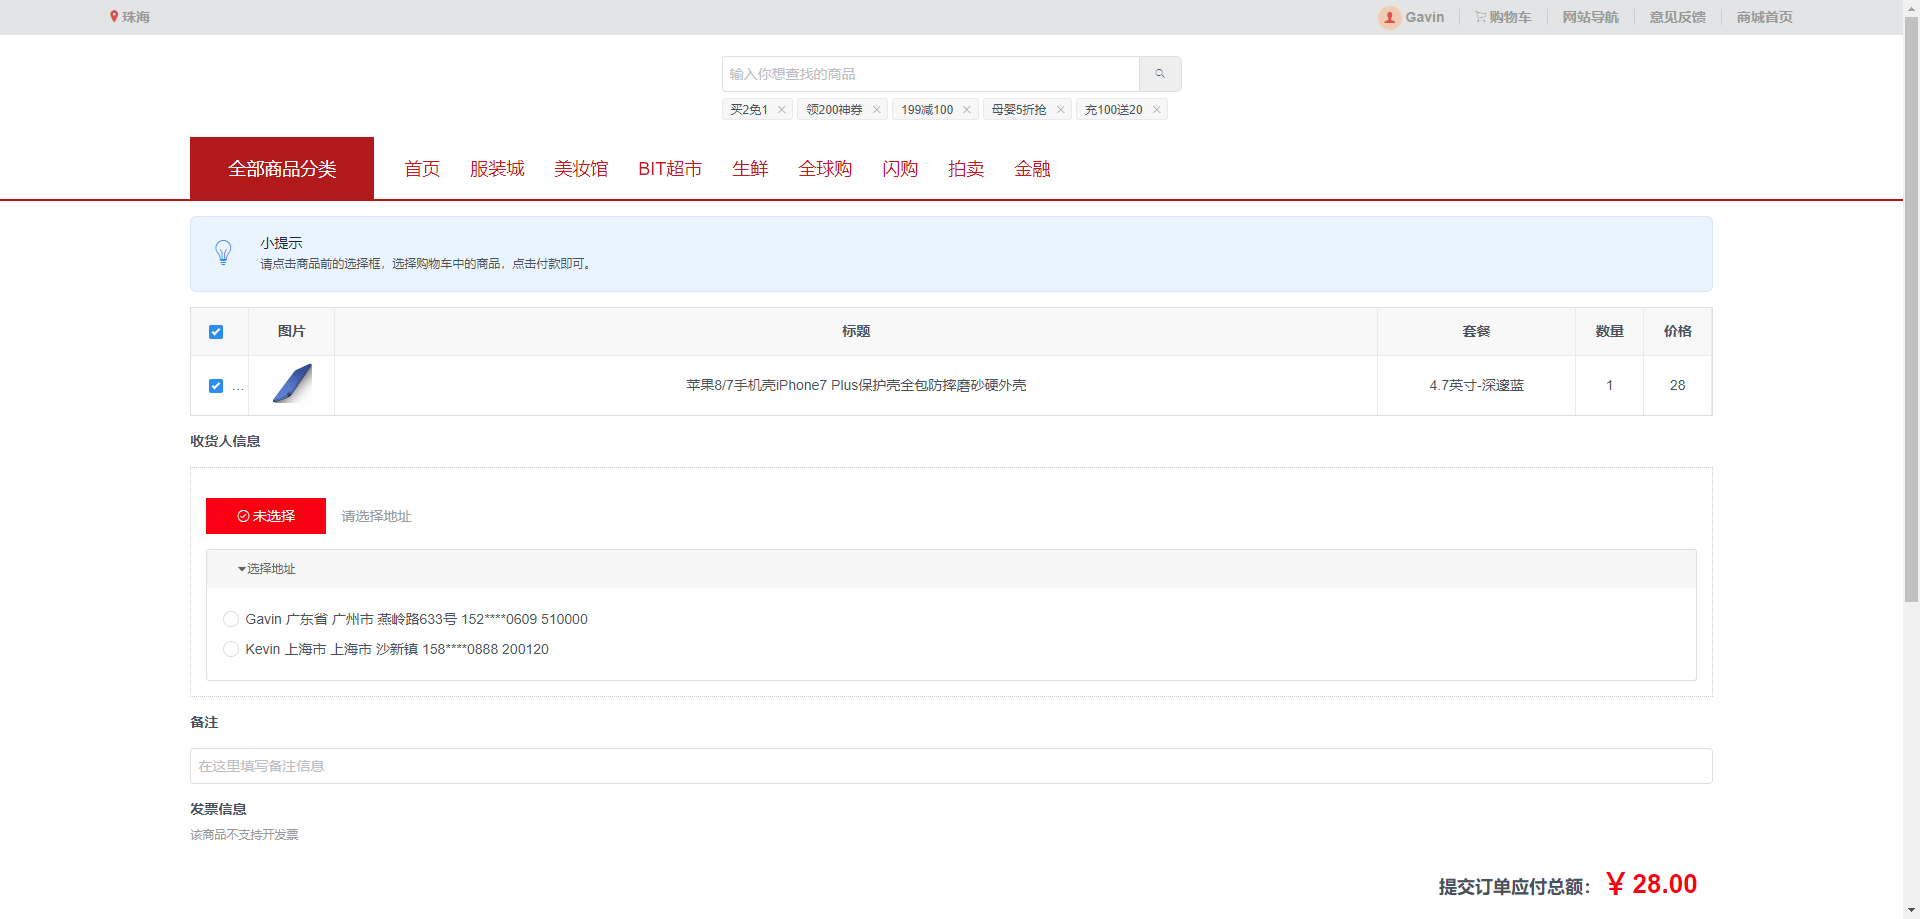Remove the 充100送20 search tag

(1156, 110)
